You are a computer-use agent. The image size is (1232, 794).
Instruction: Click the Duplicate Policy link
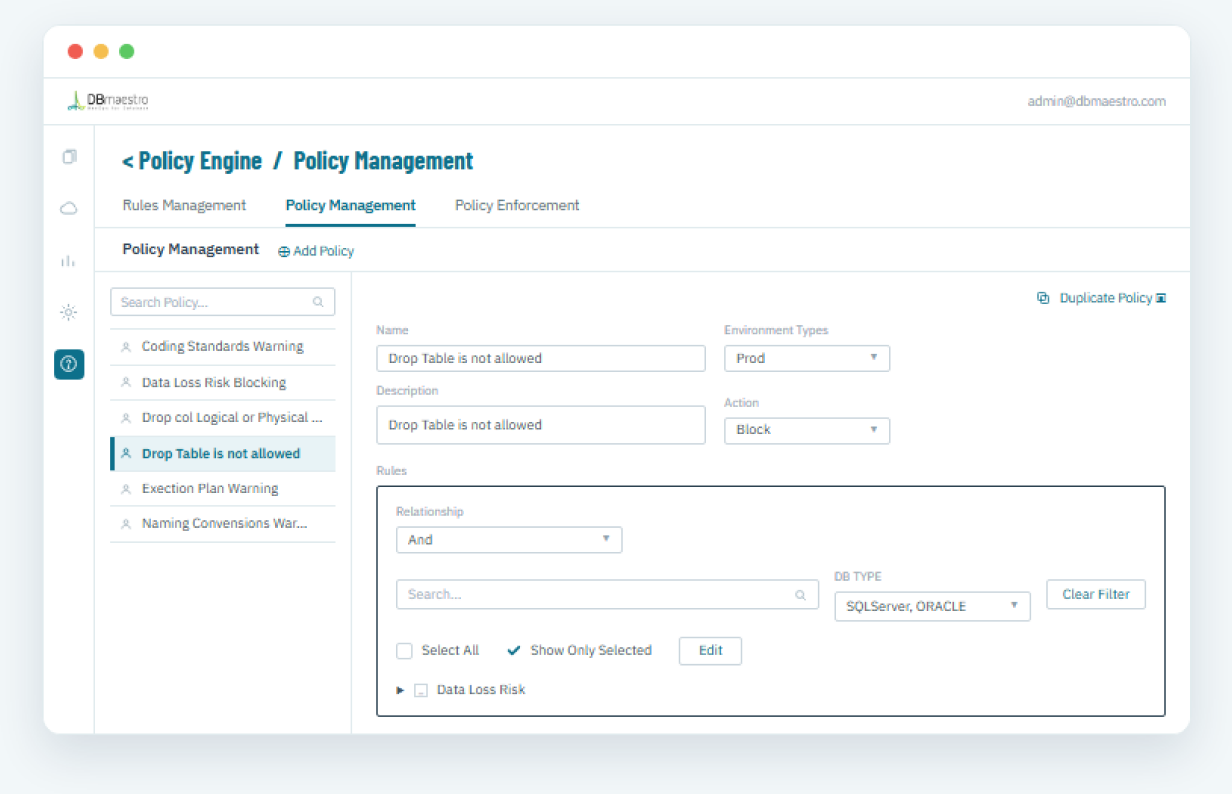pyautogui.click(x=1106, y=298)
